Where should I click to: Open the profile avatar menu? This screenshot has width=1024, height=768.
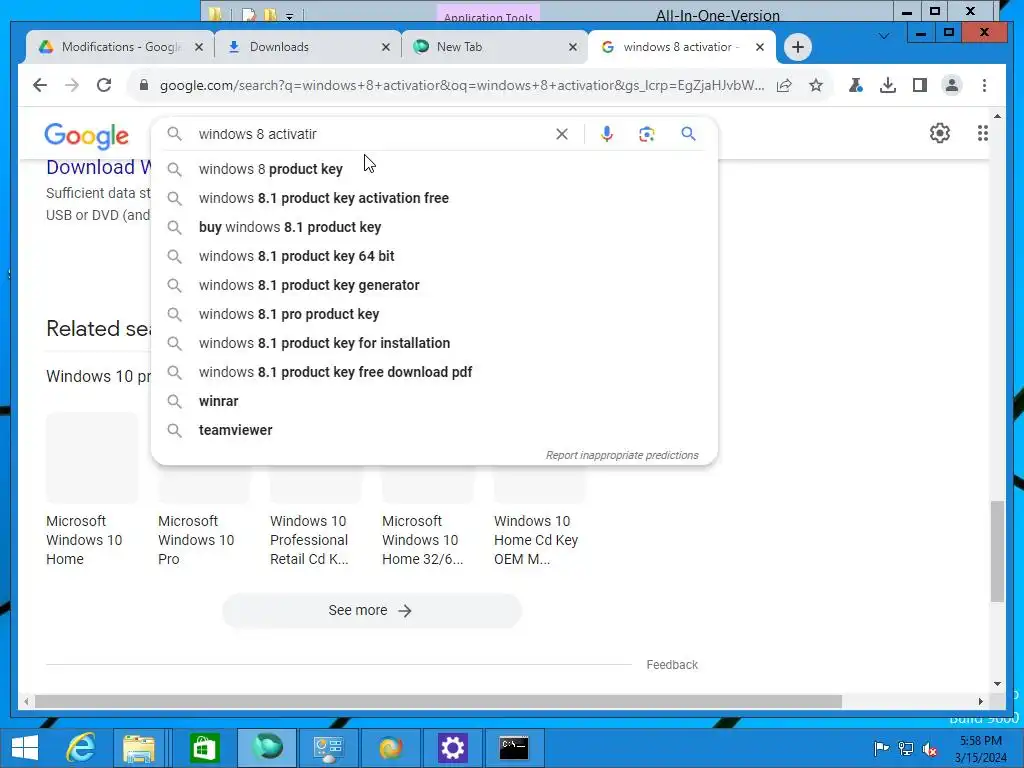click(952, 85)
